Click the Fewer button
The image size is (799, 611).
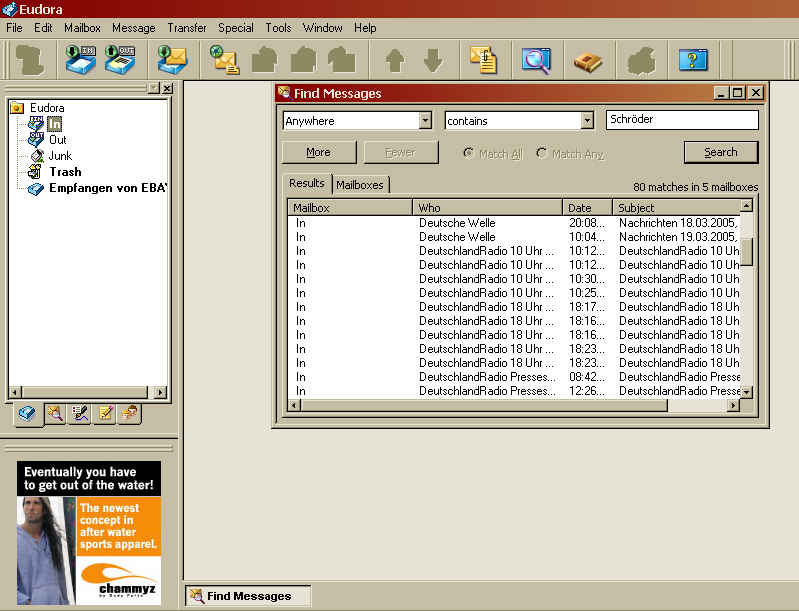tap(401, 152)
